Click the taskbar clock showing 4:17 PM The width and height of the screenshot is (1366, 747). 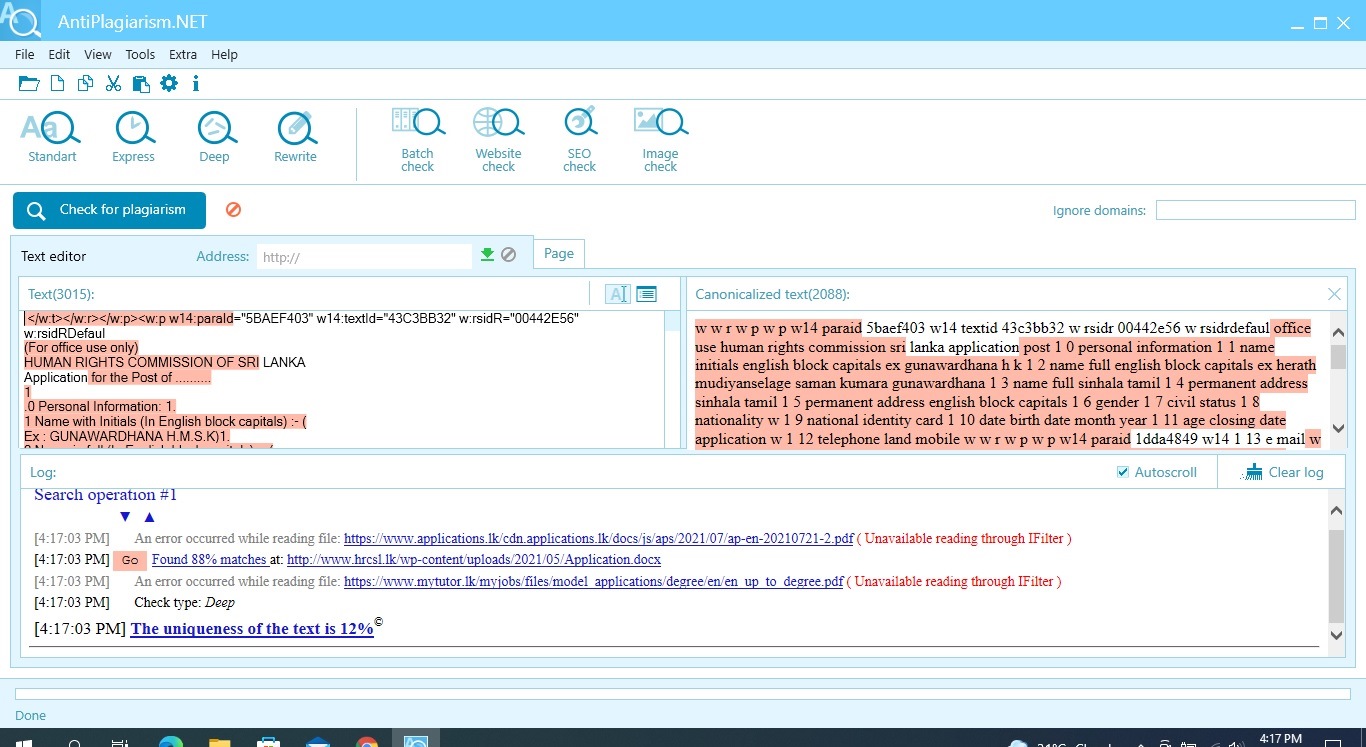(x=1280, y=739)
